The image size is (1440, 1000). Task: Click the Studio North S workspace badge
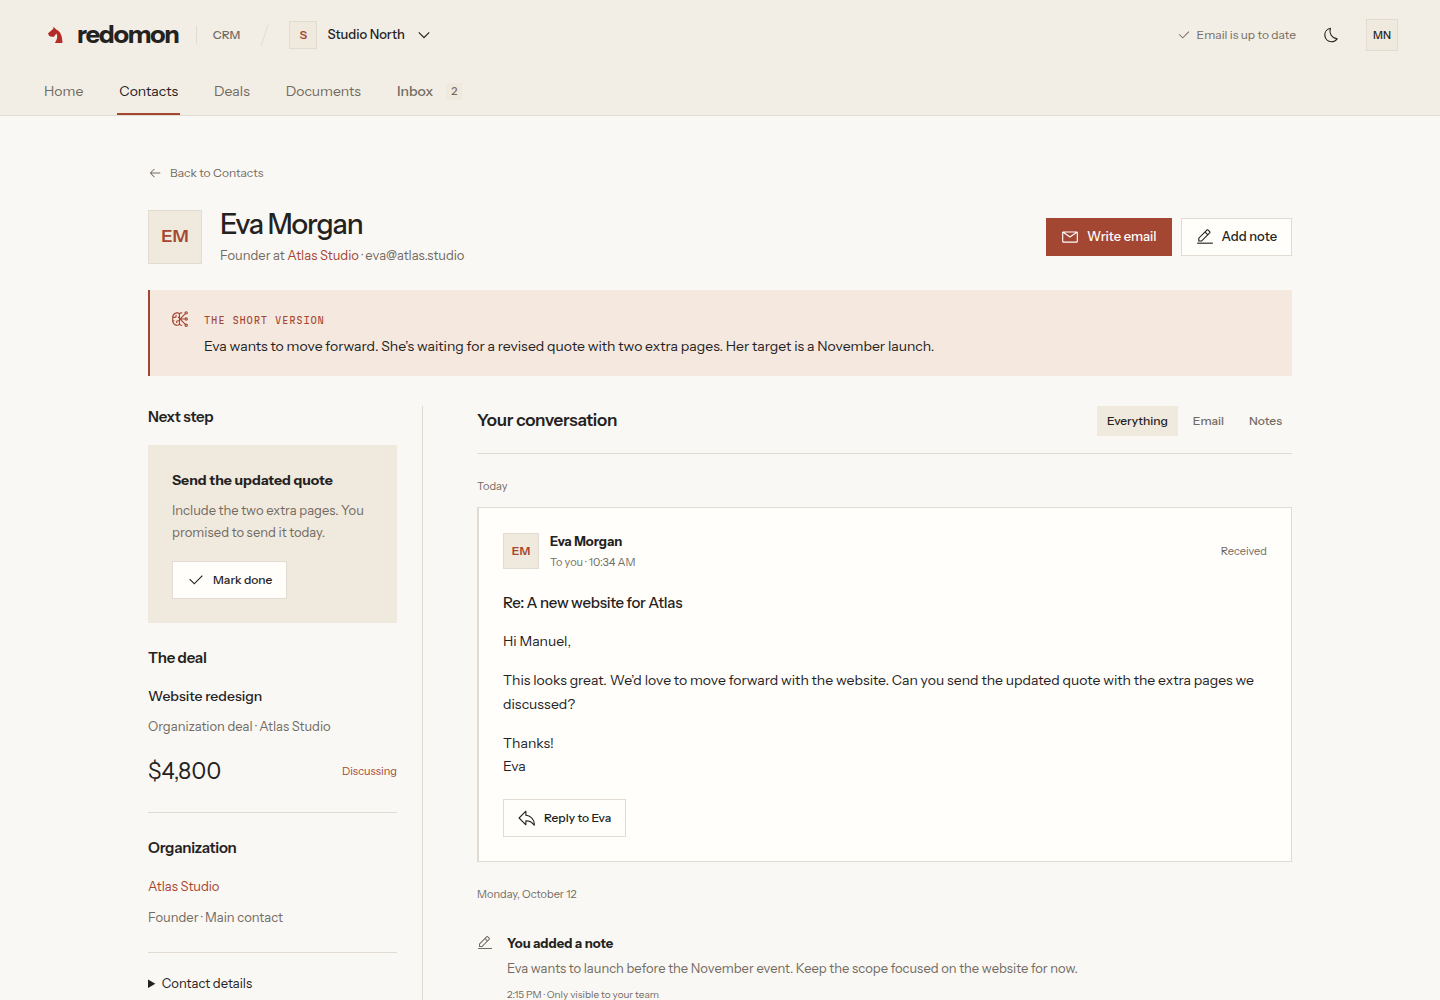[303, 35]
